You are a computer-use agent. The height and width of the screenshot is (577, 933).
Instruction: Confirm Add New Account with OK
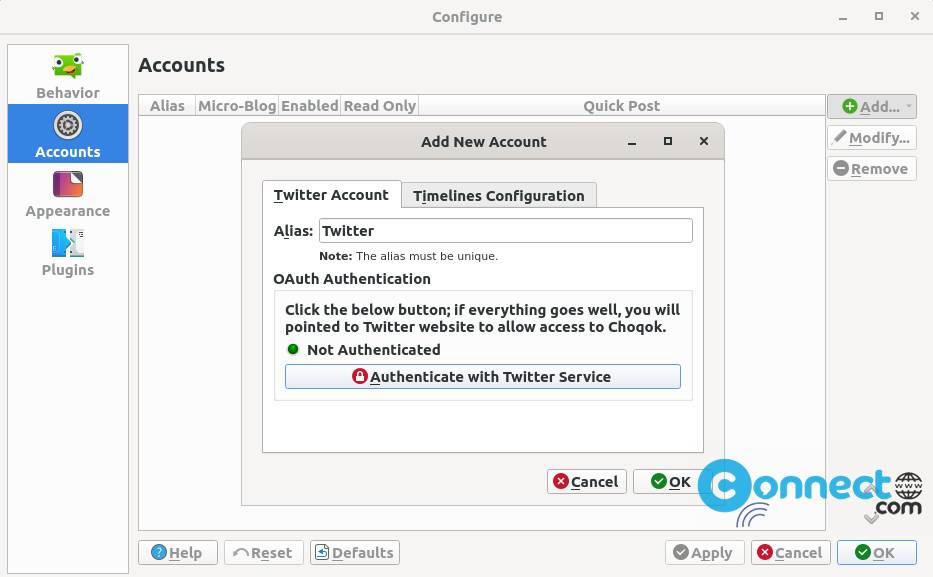click(x=671, y=481)
